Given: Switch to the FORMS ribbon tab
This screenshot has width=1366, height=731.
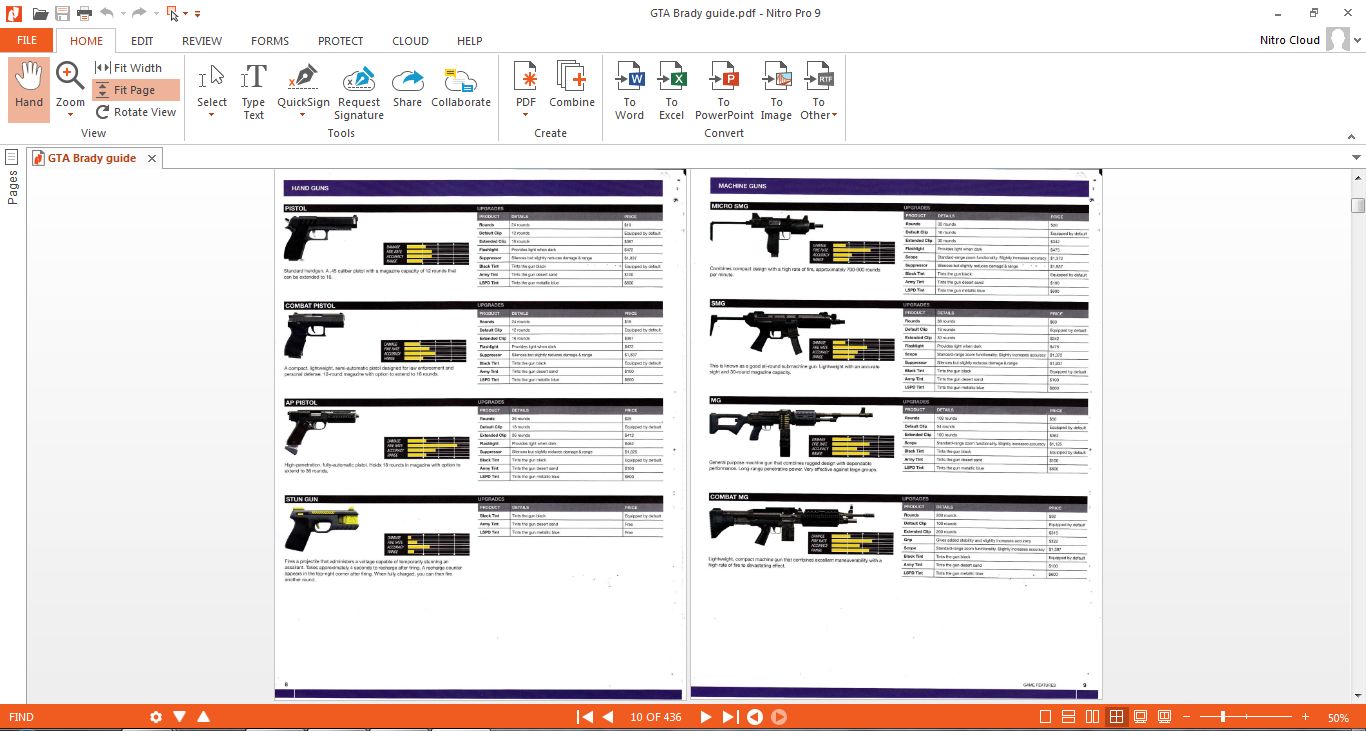Looking at the screenshot, I should [x=270, y=41].
